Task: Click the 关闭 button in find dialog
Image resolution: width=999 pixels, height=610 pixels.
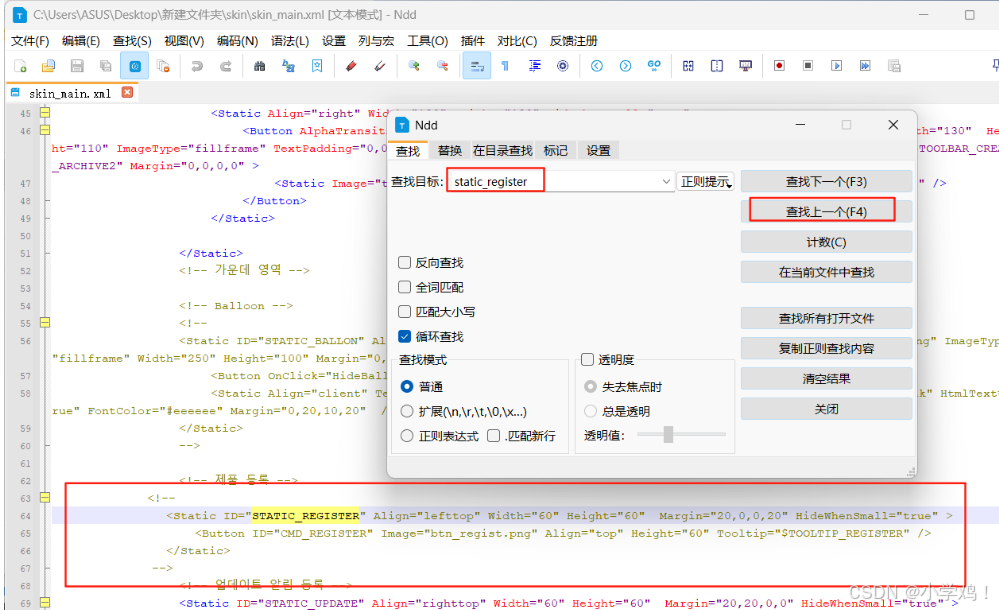Action: 826,409
